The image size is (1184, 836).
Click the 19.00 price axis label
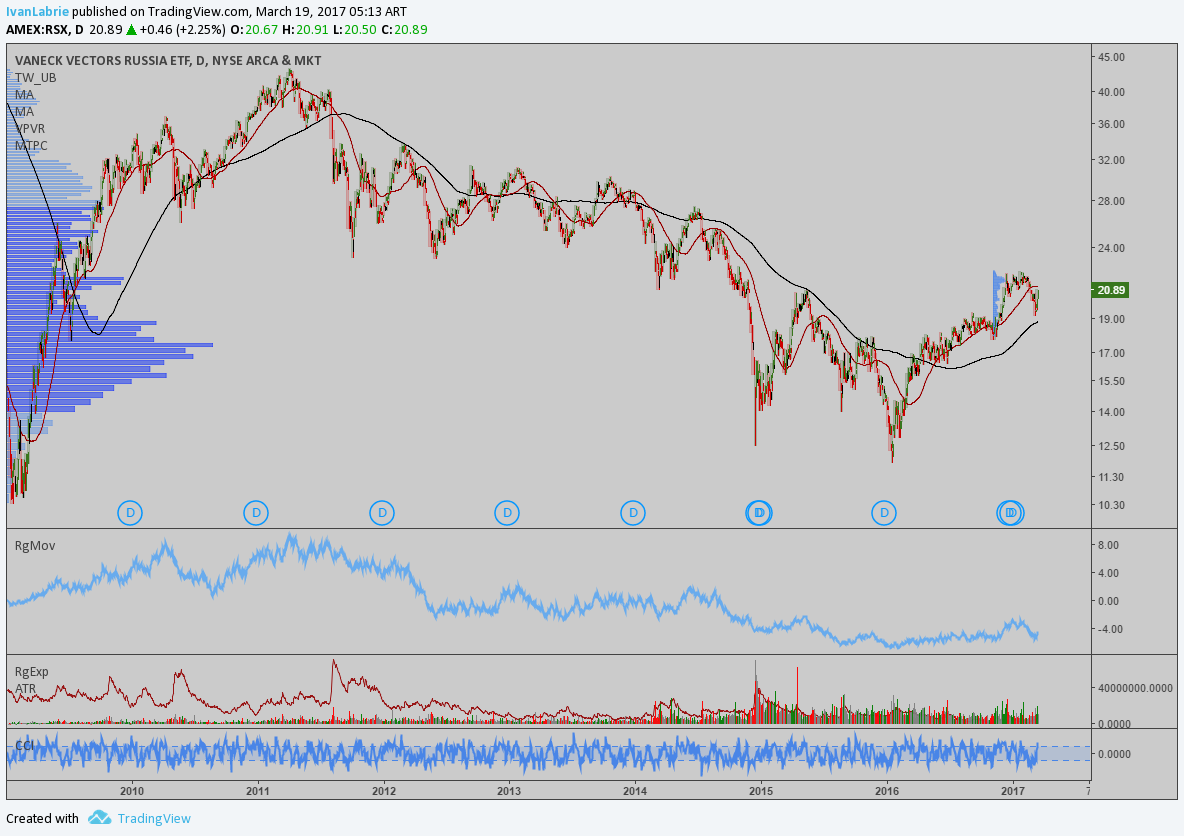pos(1112,319)
